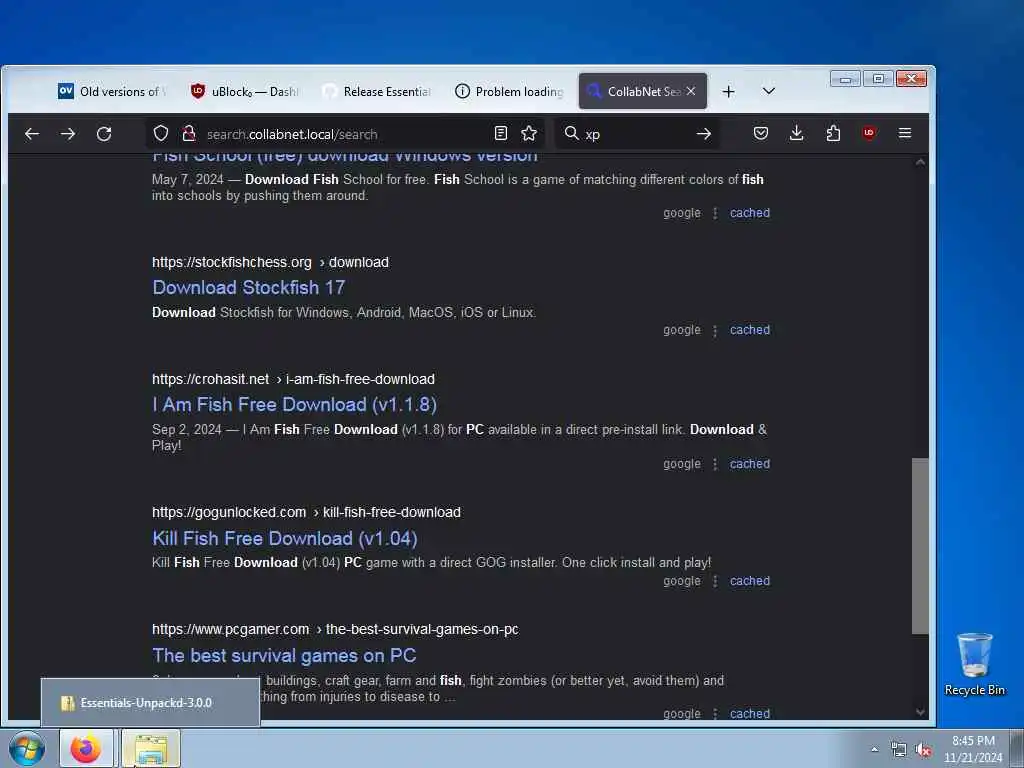Submit search bar query arrow
The height and width of the screenshot is (768, 1024).
[703, 134]
